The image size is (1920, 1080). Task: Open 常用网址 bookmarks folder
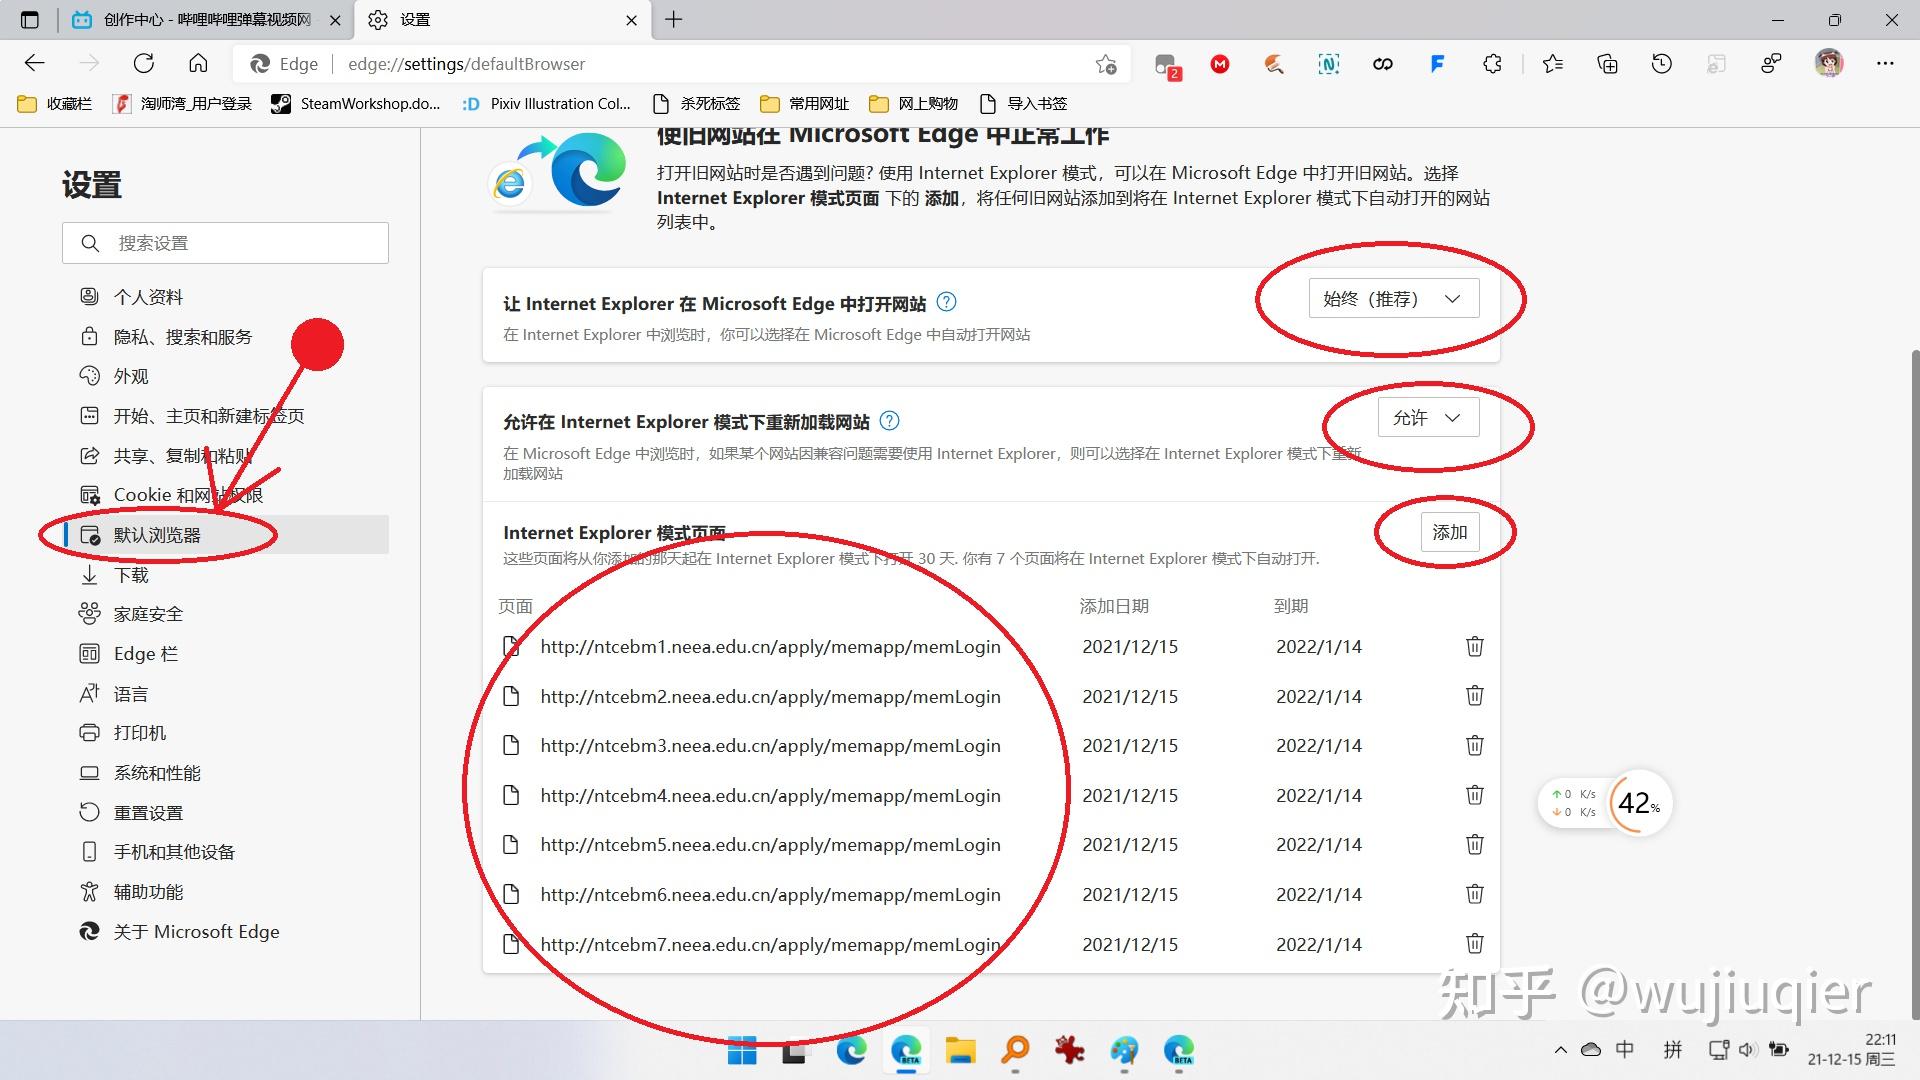(x=805, y=103)
